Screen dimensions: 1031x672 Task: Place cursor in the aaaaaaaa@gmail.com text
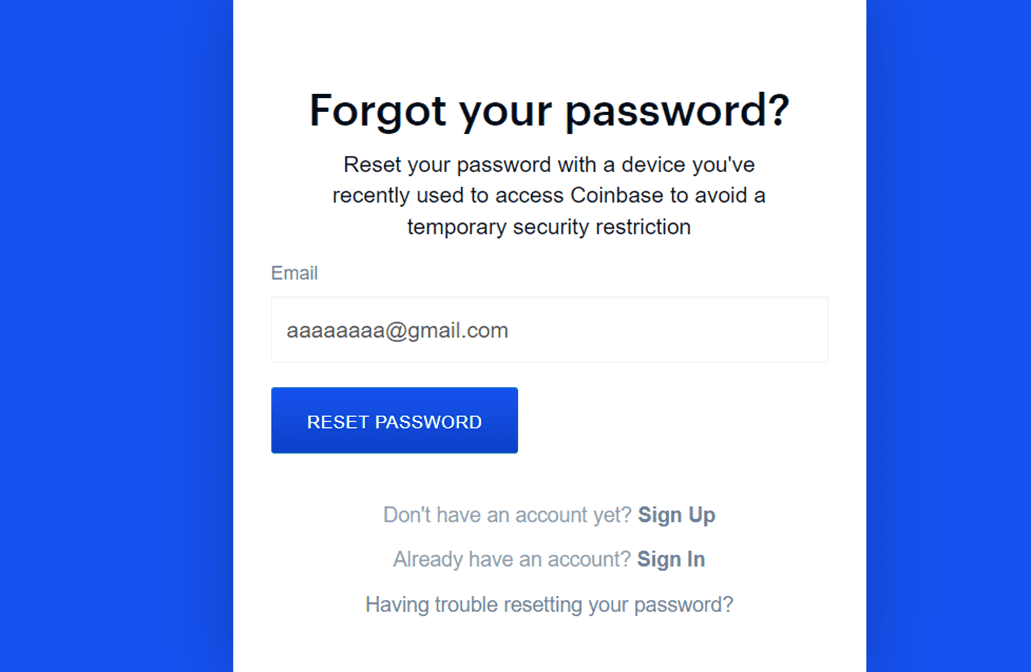(x=397, y=330)
